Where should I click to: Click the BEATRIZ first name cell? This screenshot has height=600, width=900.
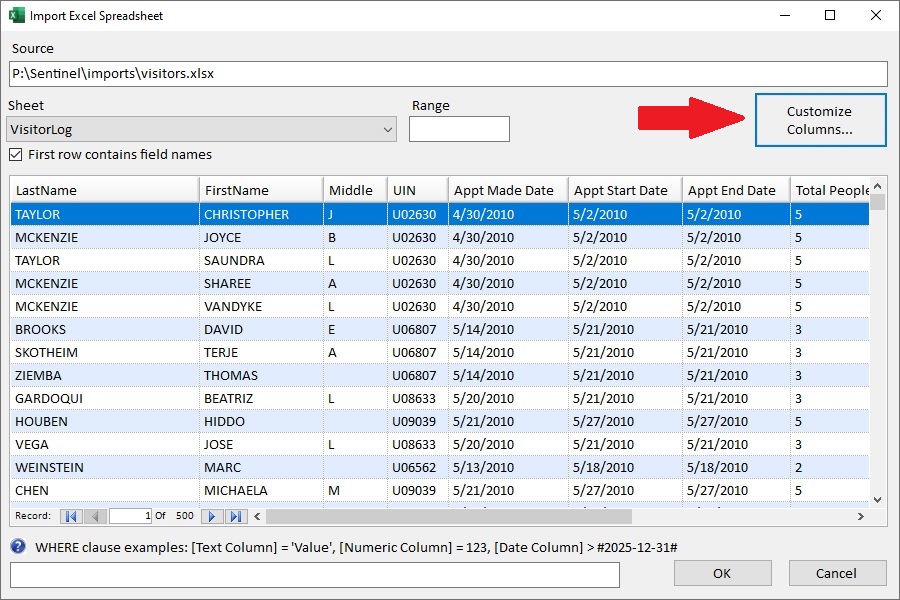[261, 398]
